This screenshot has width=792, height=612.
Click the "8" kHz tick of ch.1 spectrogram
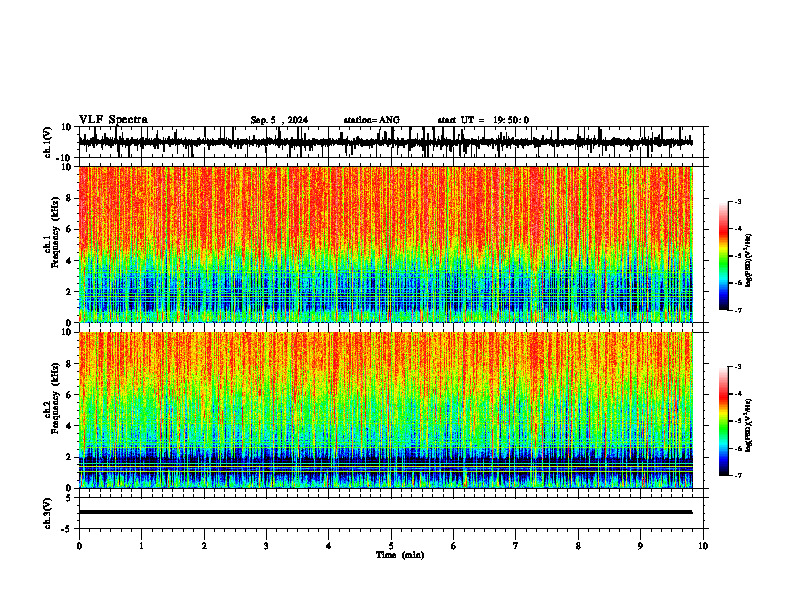pyautogui.click(x=70, y=198)
